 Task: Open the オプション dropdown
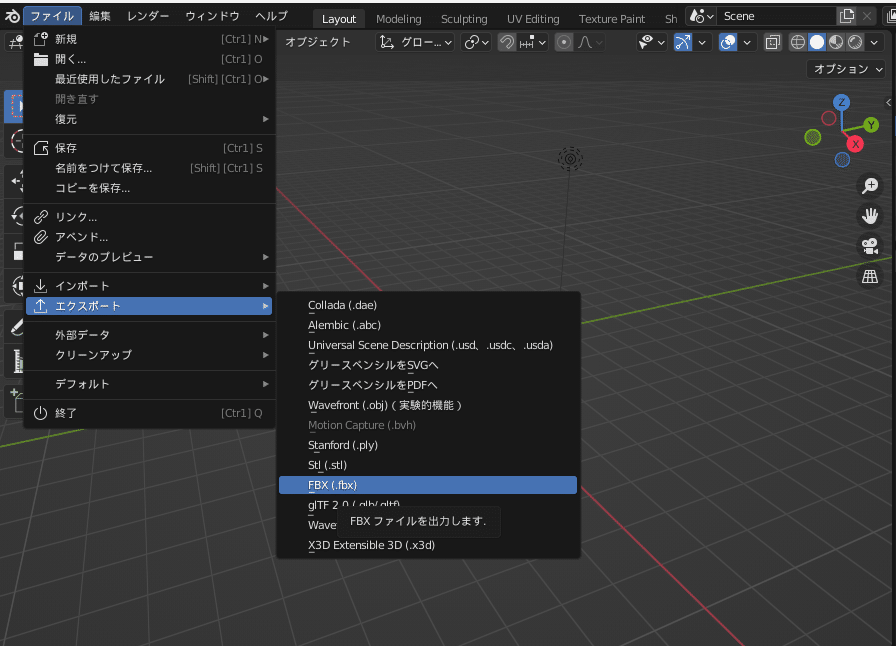coord(848,69)
